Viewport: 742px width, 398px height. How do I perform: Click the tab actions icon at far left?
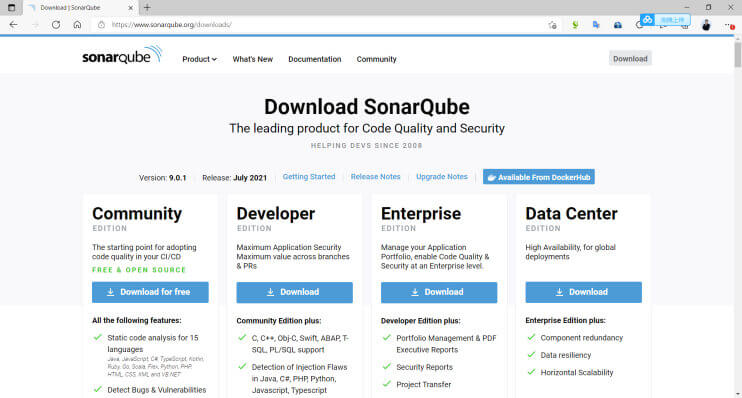click(11, 8)
